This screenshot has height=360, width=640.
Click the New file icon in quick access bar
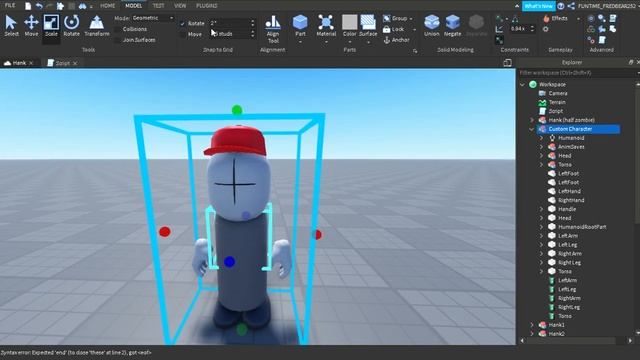28,6
